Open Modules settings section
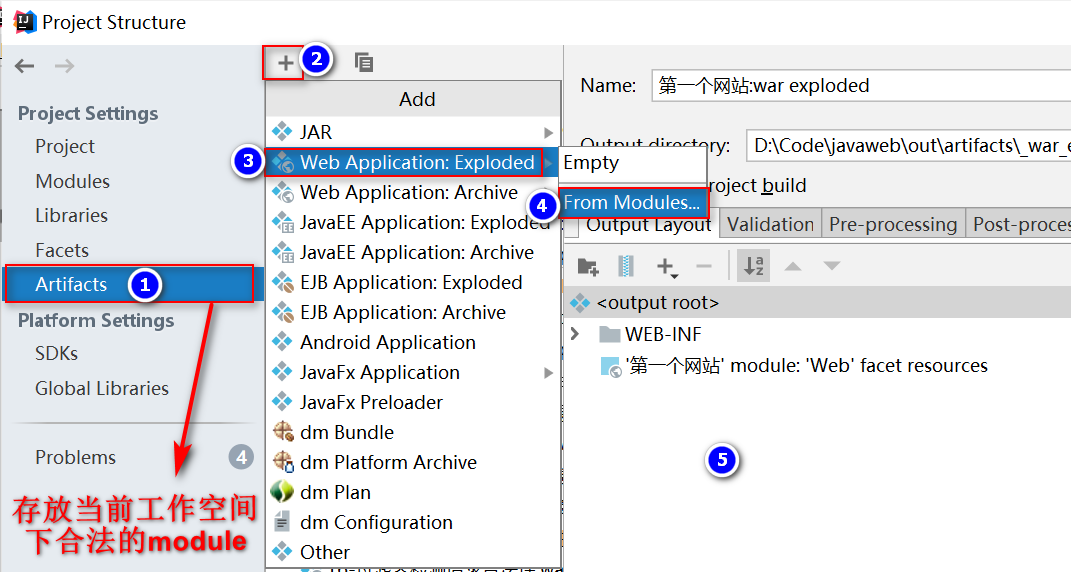1071x572 pixels. tap(72, 181)
